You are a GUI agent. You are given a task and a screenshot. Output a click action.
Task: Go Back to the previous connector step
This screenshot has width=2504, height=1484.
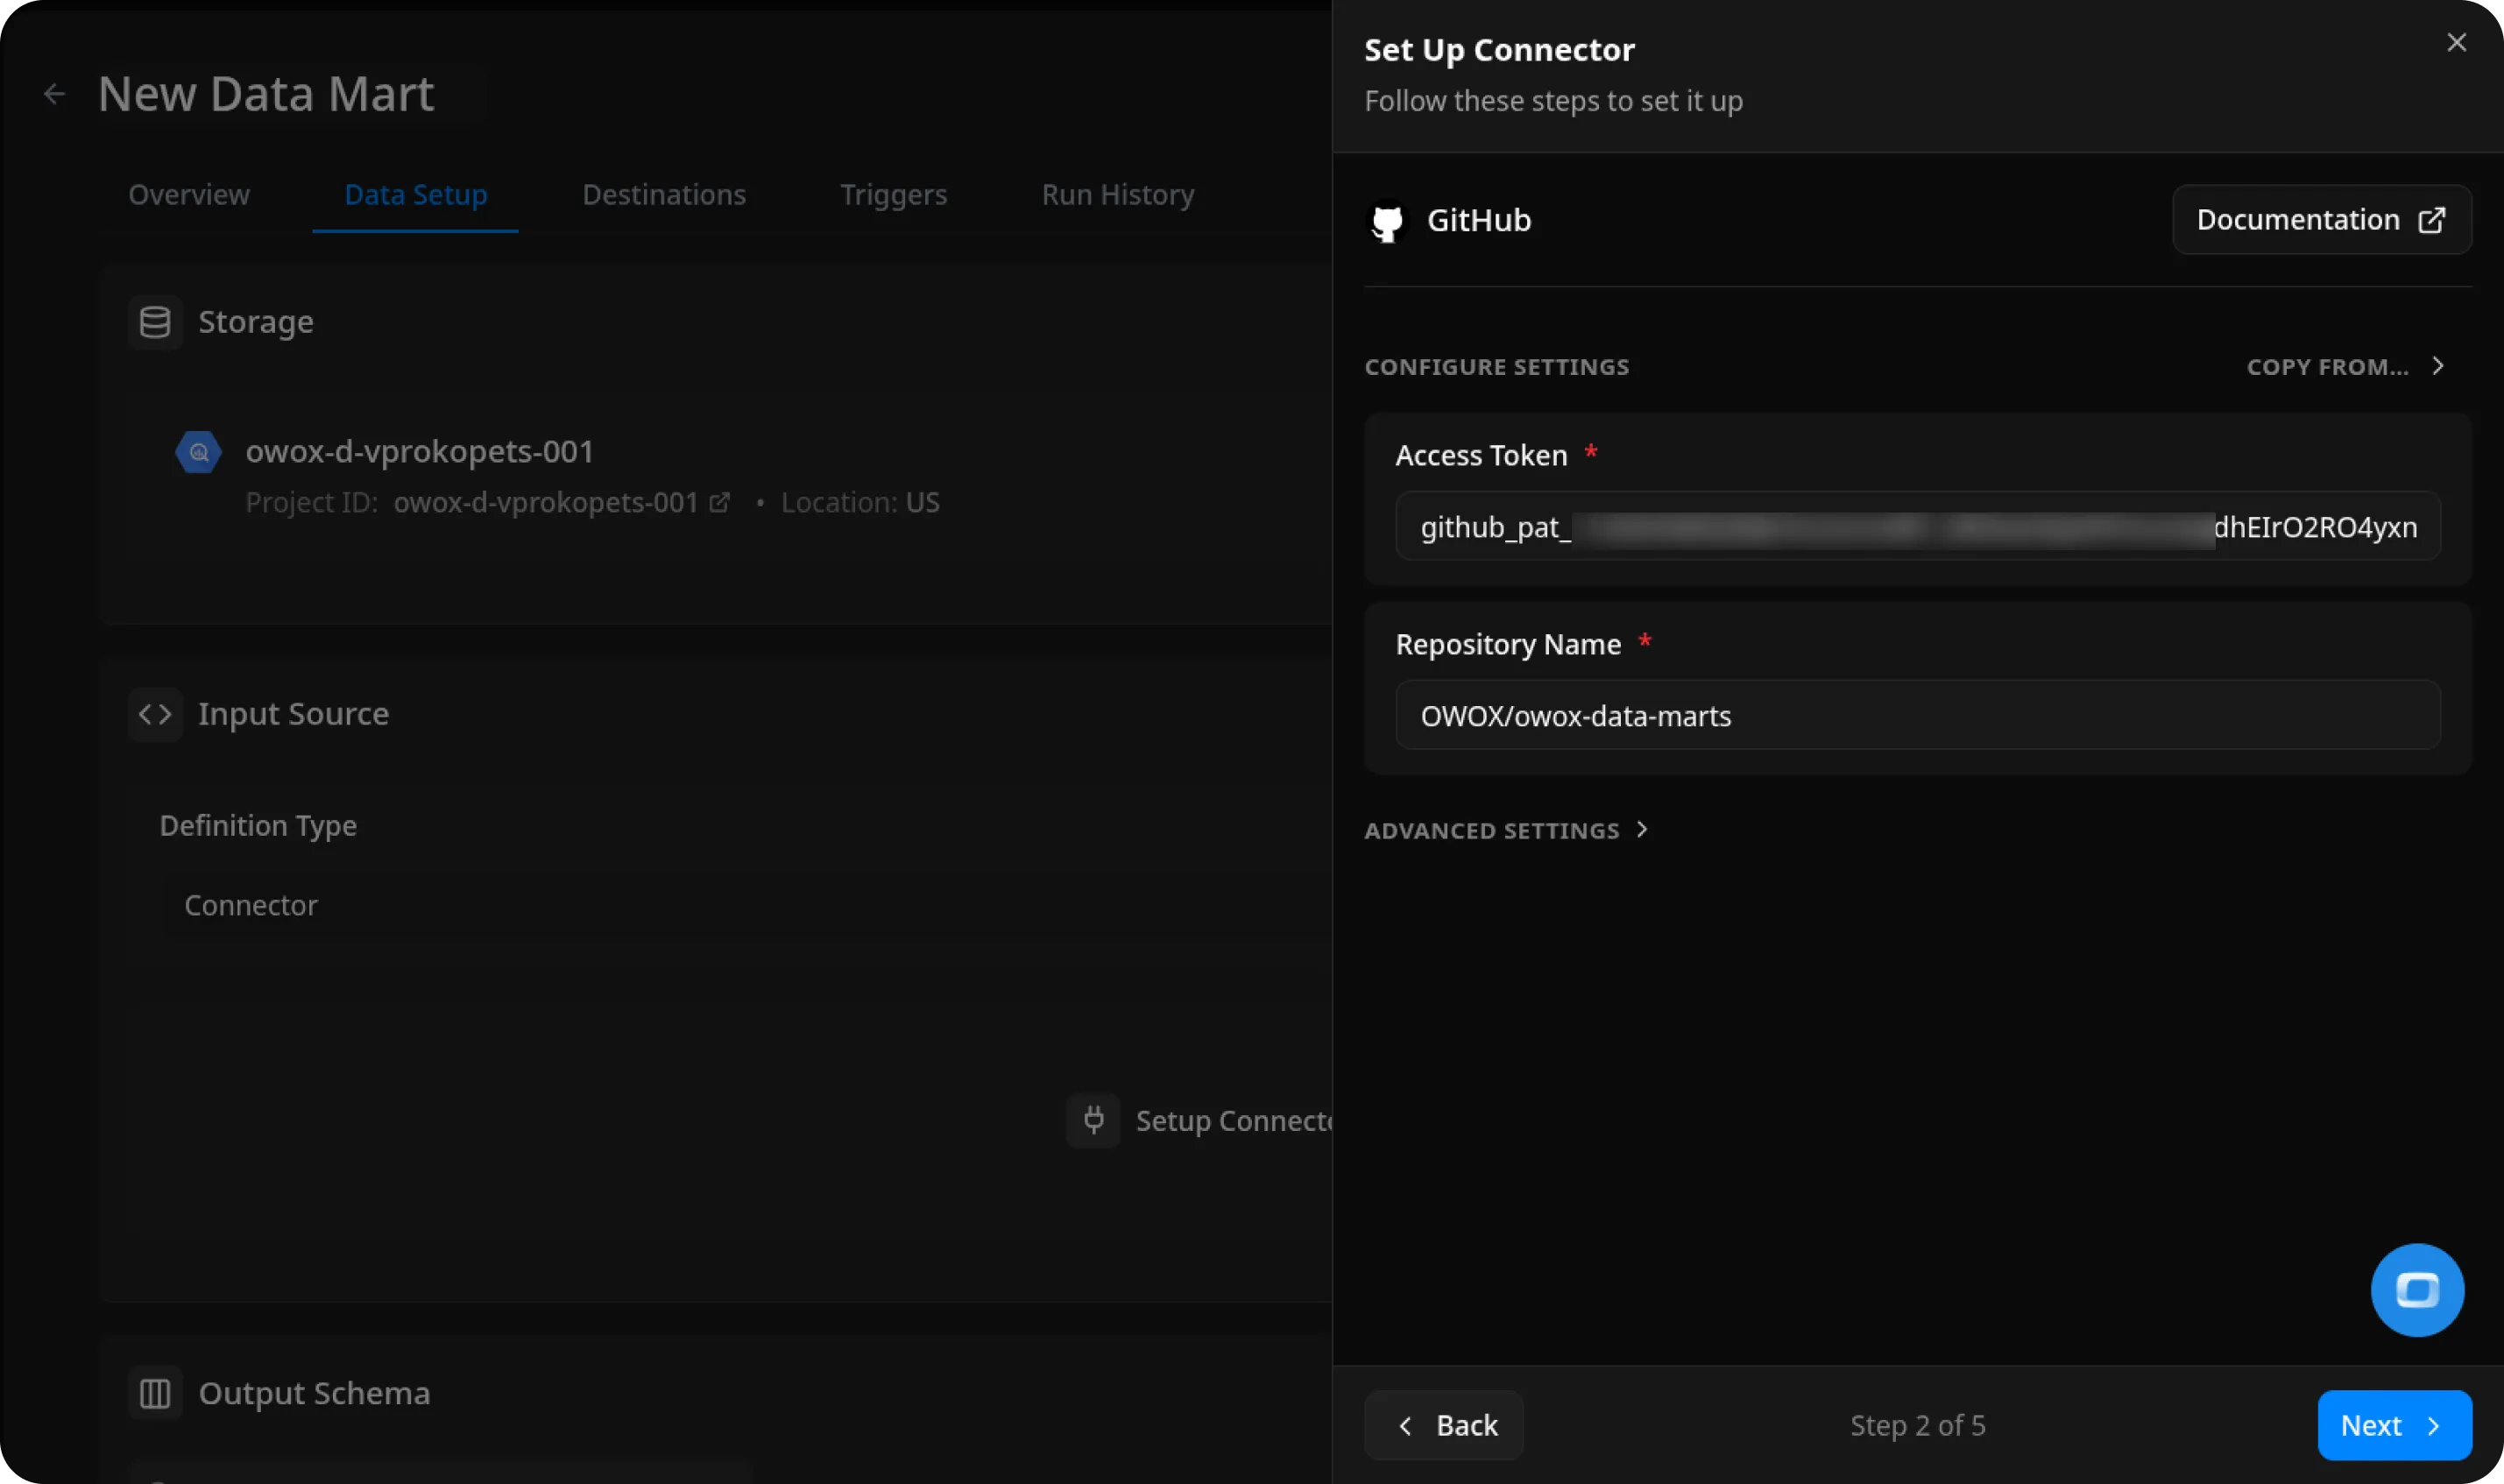[x=1443, y=1425]
